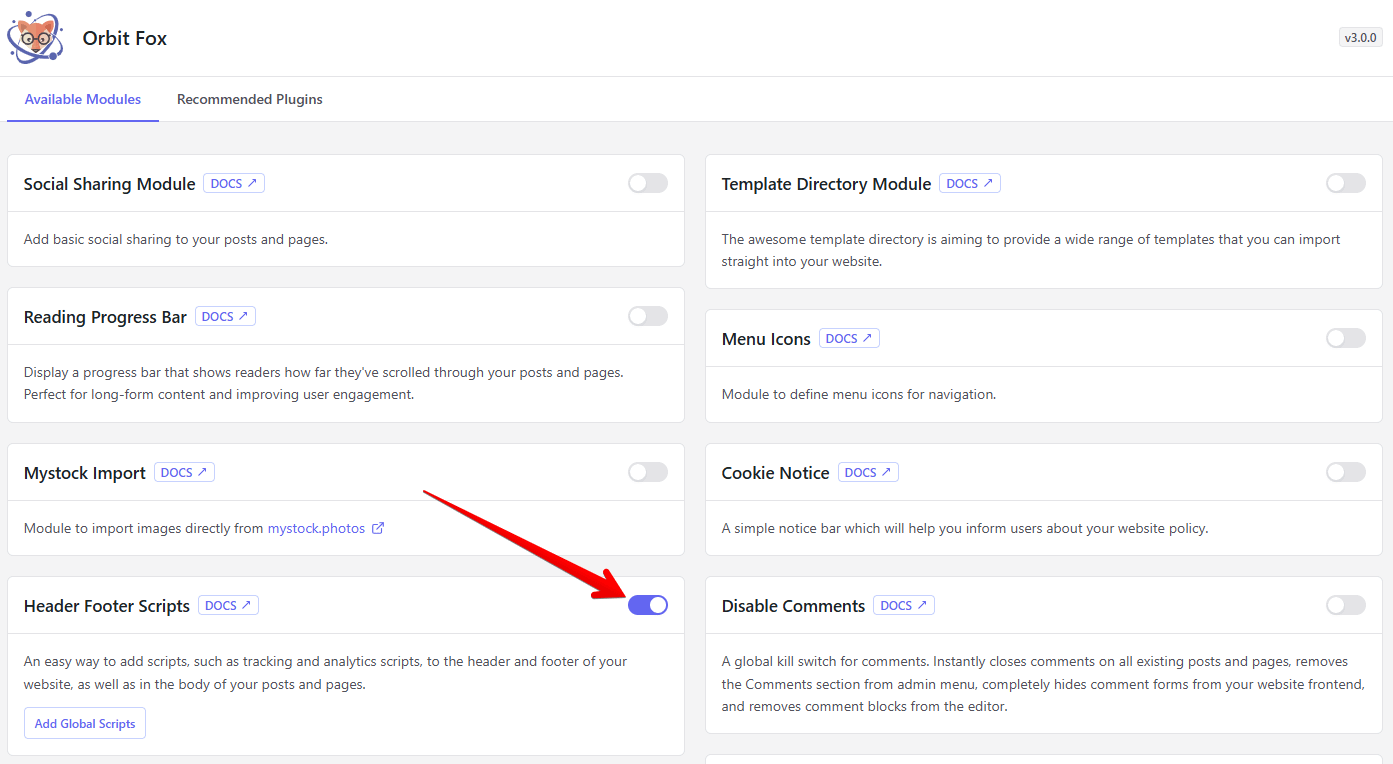This screenshot has height=764, width=1393.
Task: Enable the Social Sharing Module toggle
Action: (647, 183)
